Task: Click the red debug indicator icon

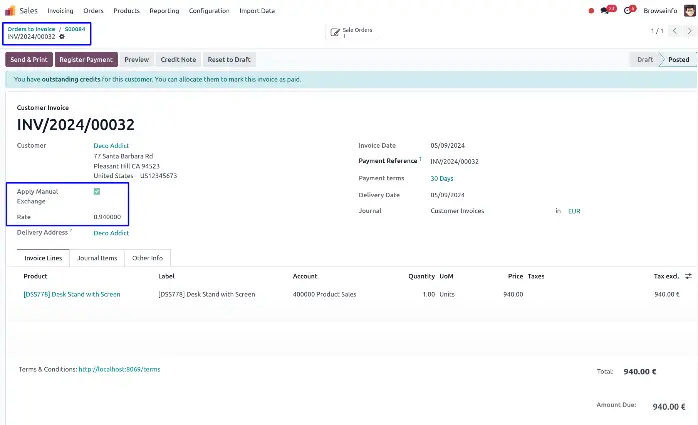Action: point(590,10)
